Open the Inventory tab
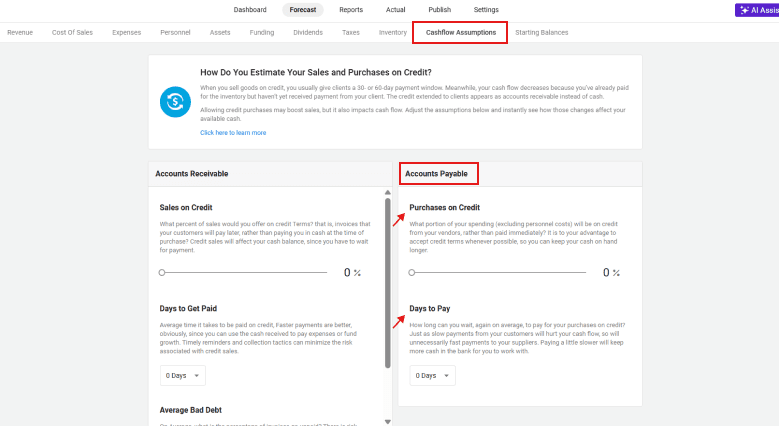This screenshot has height=426, width=779. 392,32
